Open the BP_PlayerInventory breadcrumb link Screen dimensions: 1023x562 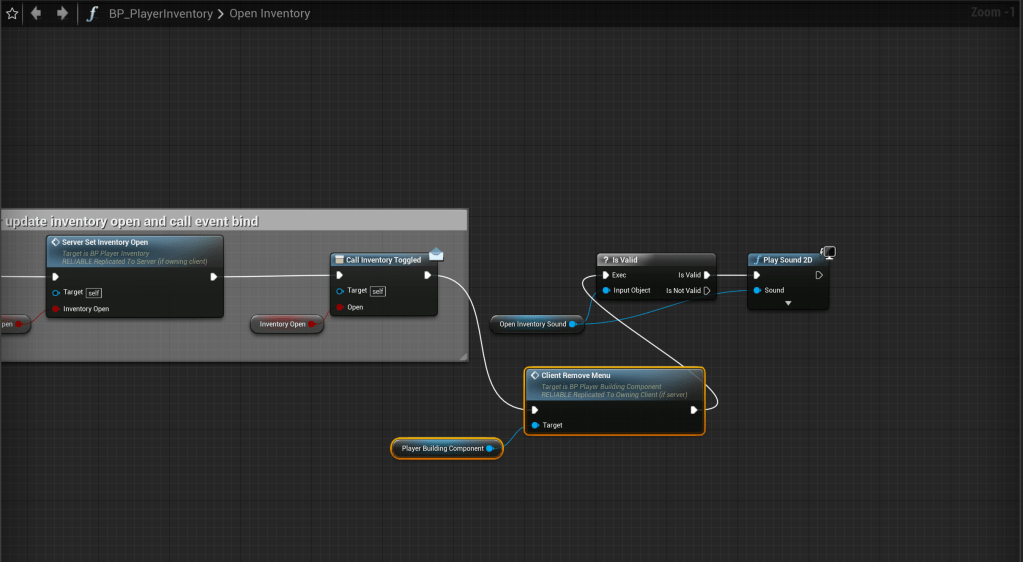pyautogui.click(x=160, y=14)
